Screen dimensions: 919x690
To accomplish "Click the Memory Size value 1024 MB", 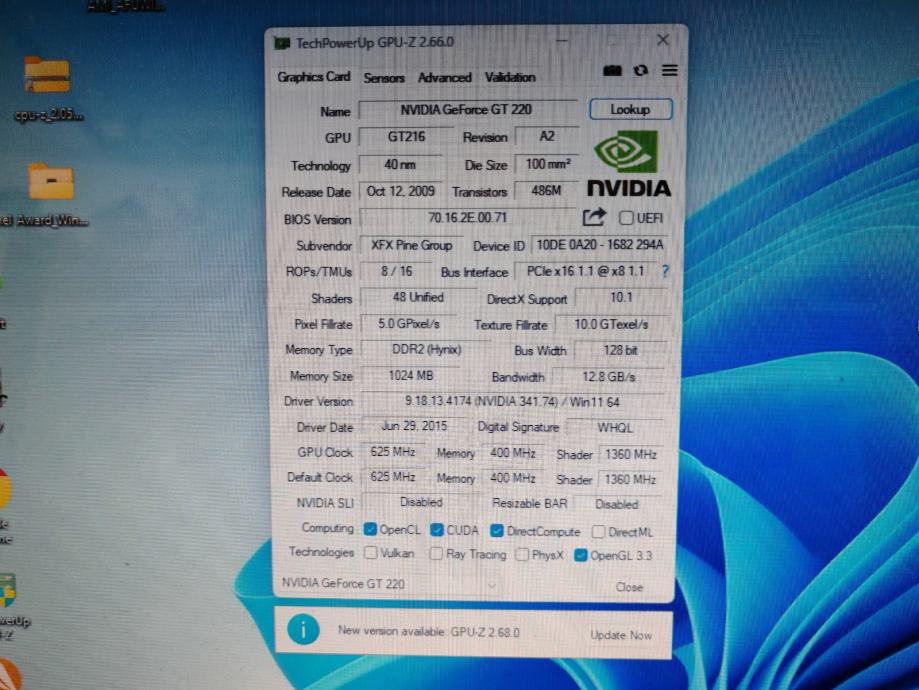I will pos(411,375).
